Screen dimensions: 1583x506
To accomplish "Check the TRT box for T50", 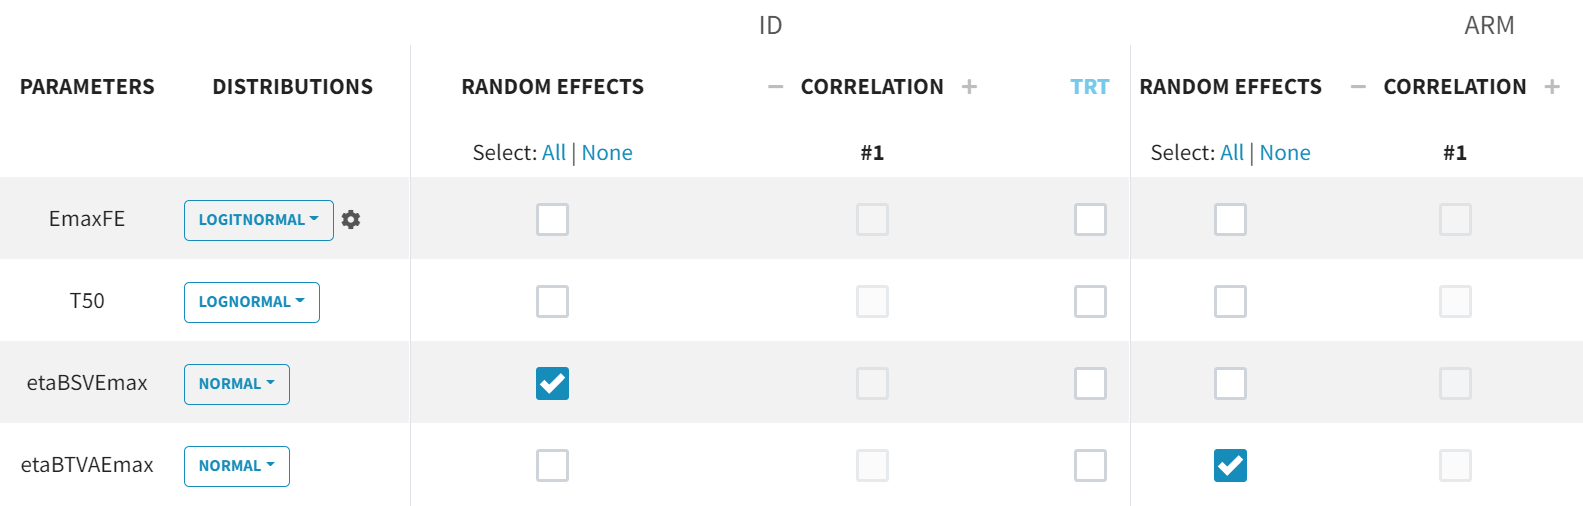I will coord(1090,301).
